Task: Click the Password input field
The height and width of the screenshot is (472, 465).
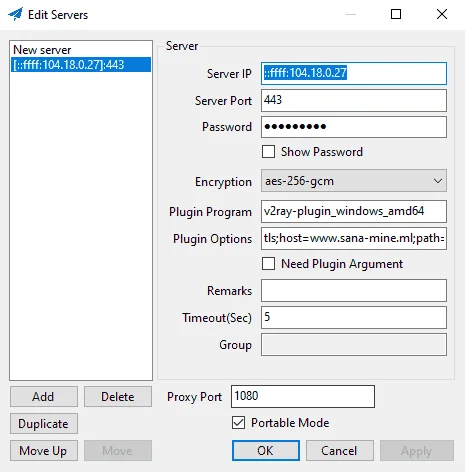Action: (x=354, y=127)
